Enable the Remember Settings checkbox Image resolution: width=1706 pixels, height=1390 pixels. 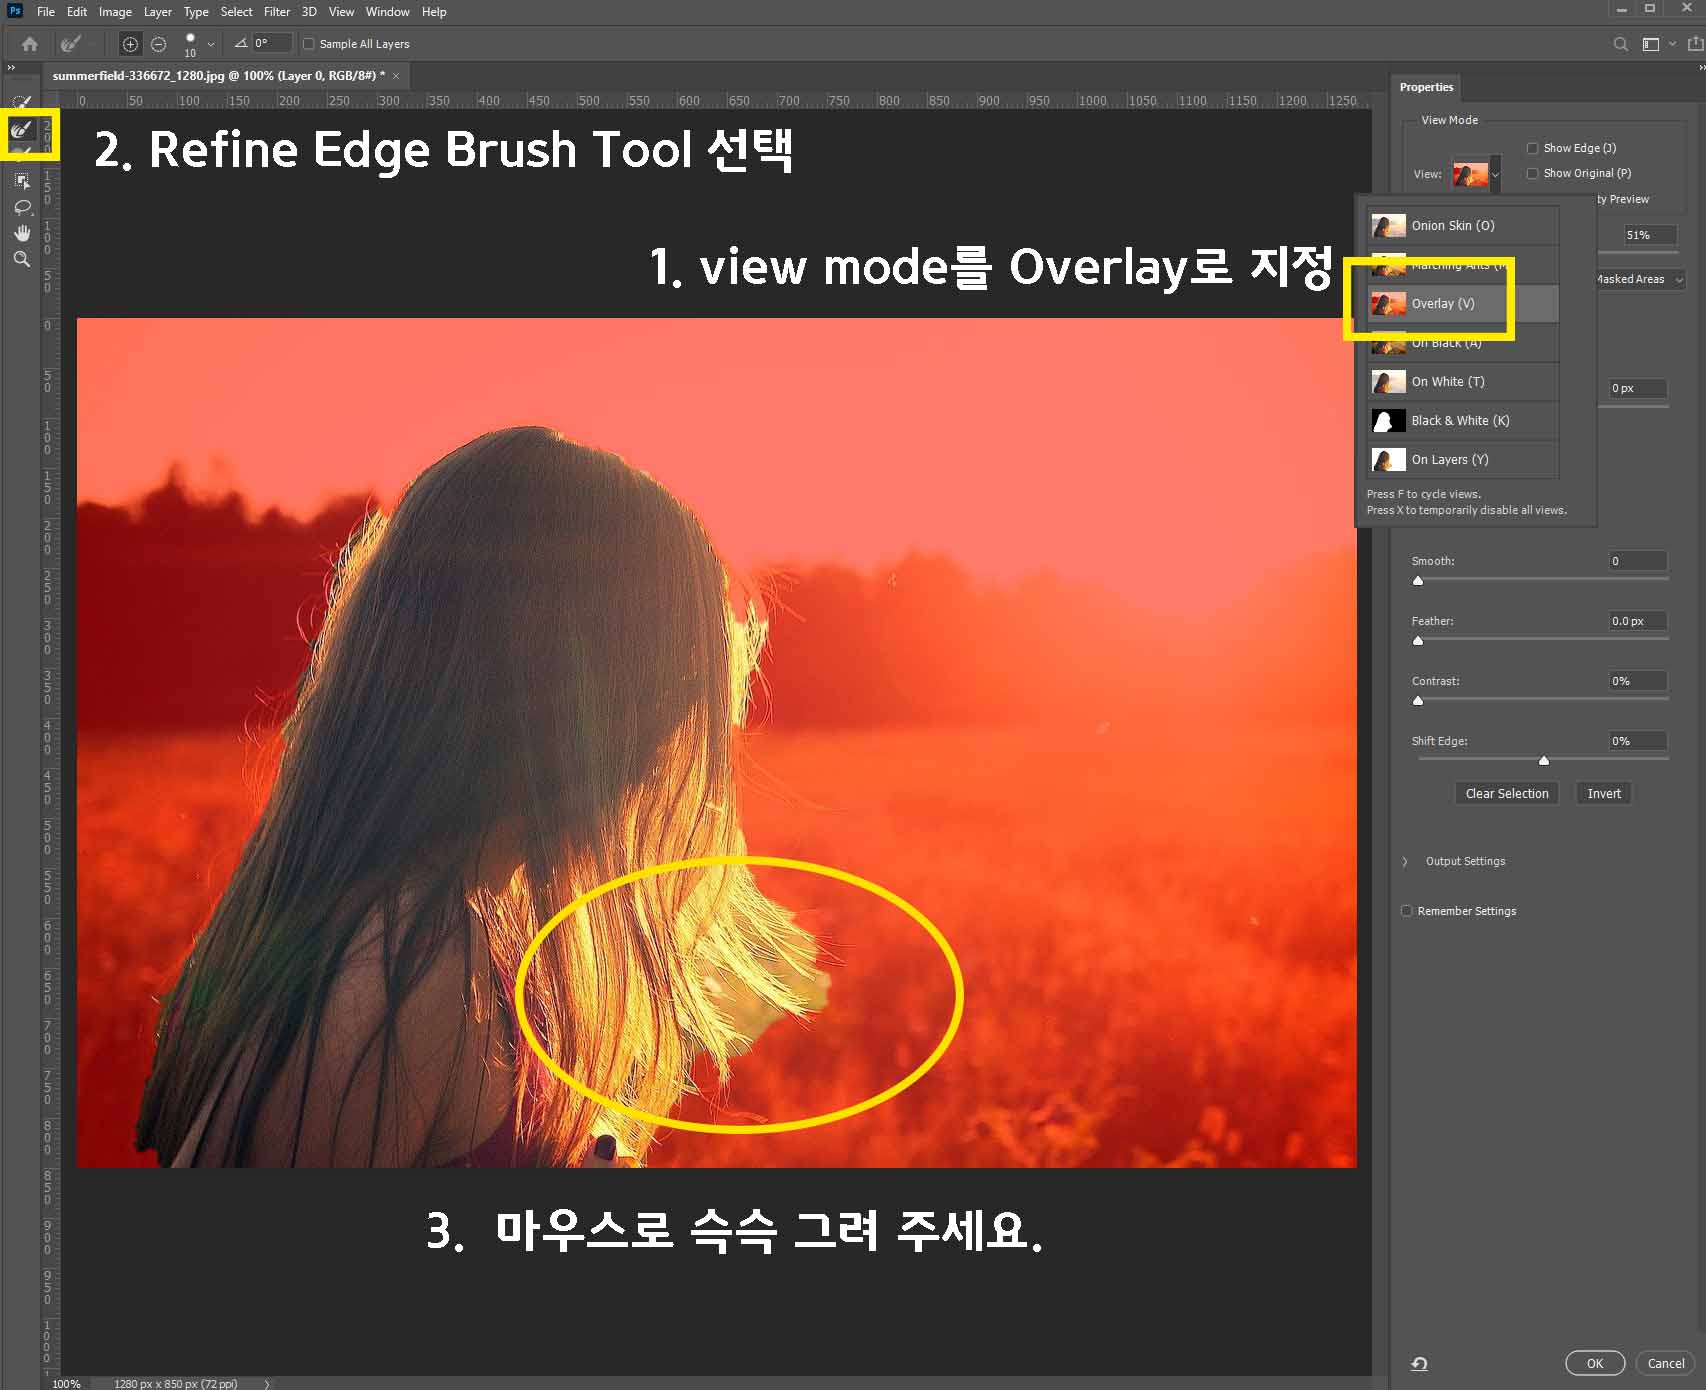[x=1407, y=911]
